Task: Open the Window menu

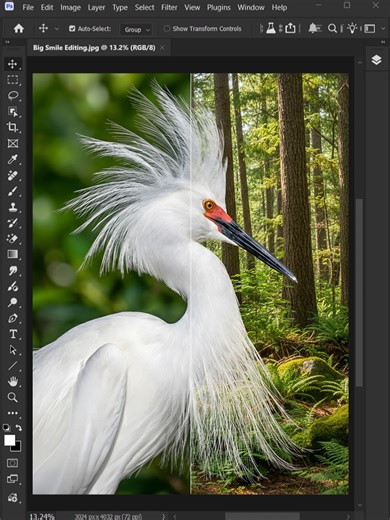Action: (x=251, y=7)
